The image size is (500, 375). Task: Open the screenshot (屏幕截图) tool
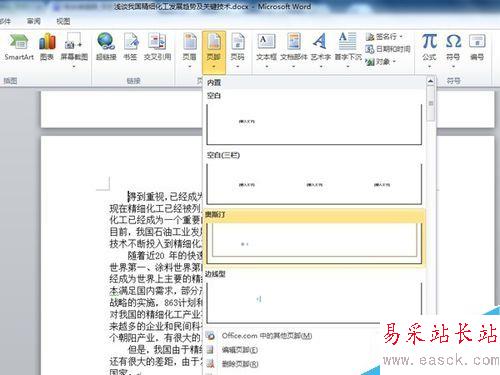click(x=74, y=50)
